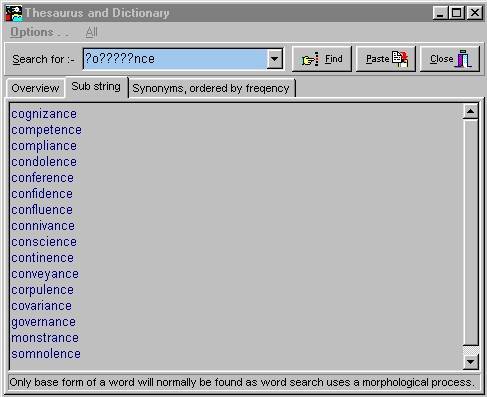Click the status bar morphological process message
Screen dimensions: 487x397
click(242, 382)
